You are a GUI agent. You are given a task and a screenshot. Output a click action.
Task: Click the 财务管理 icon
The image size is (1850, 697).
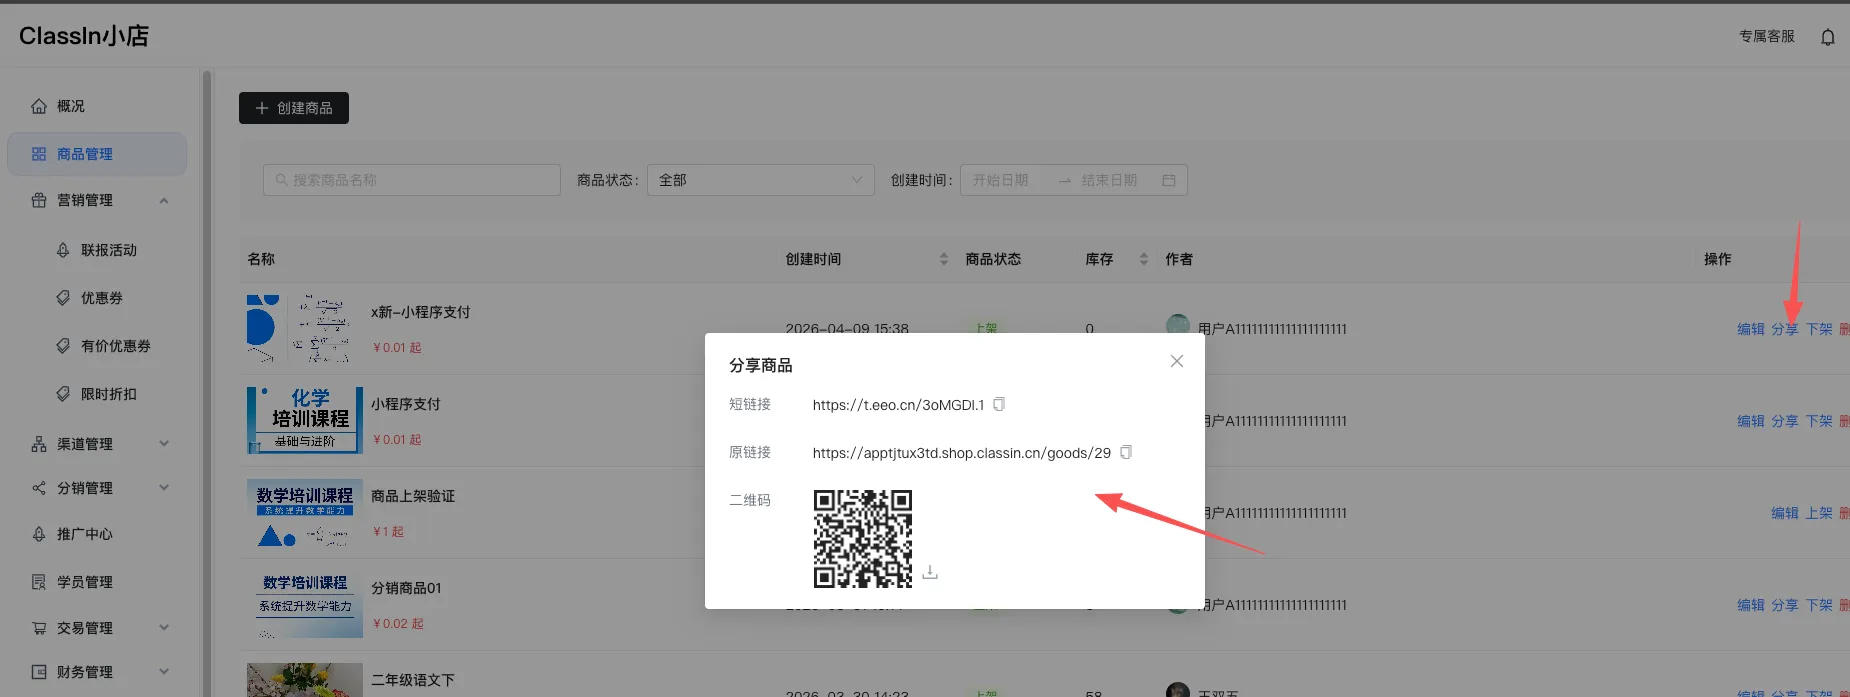point(39,672)
